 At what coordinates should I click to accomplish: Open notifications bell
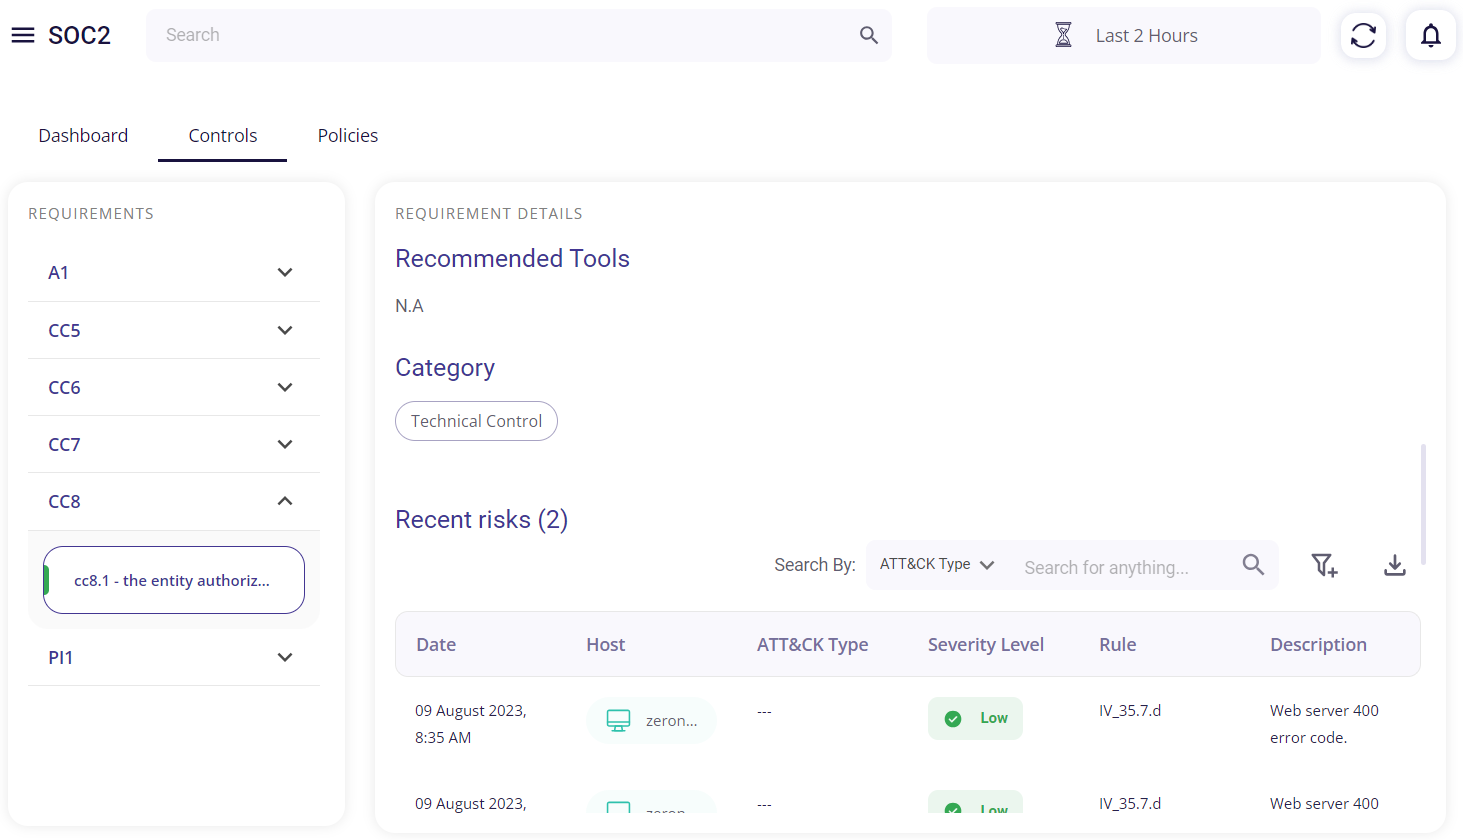pyautogui.click(x=1431, y=35)
